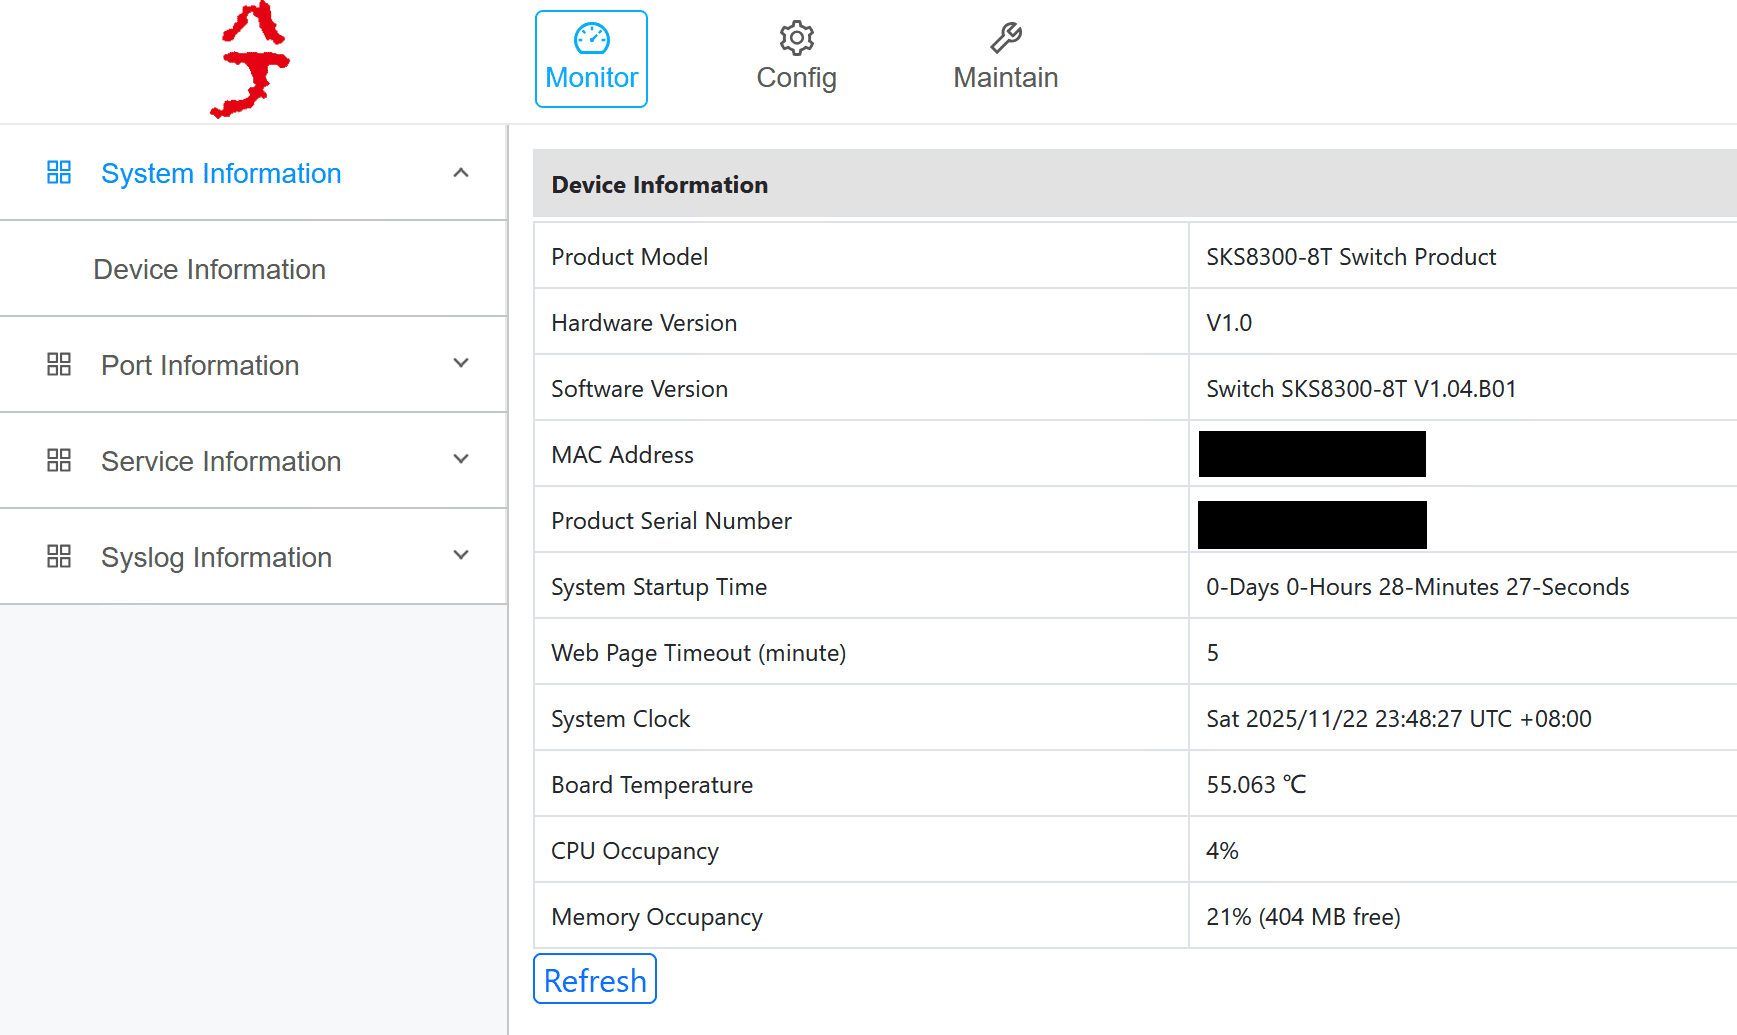Open Device Information in sidebar
Screen dimensions: 1737x1035
tap(209, 270)
